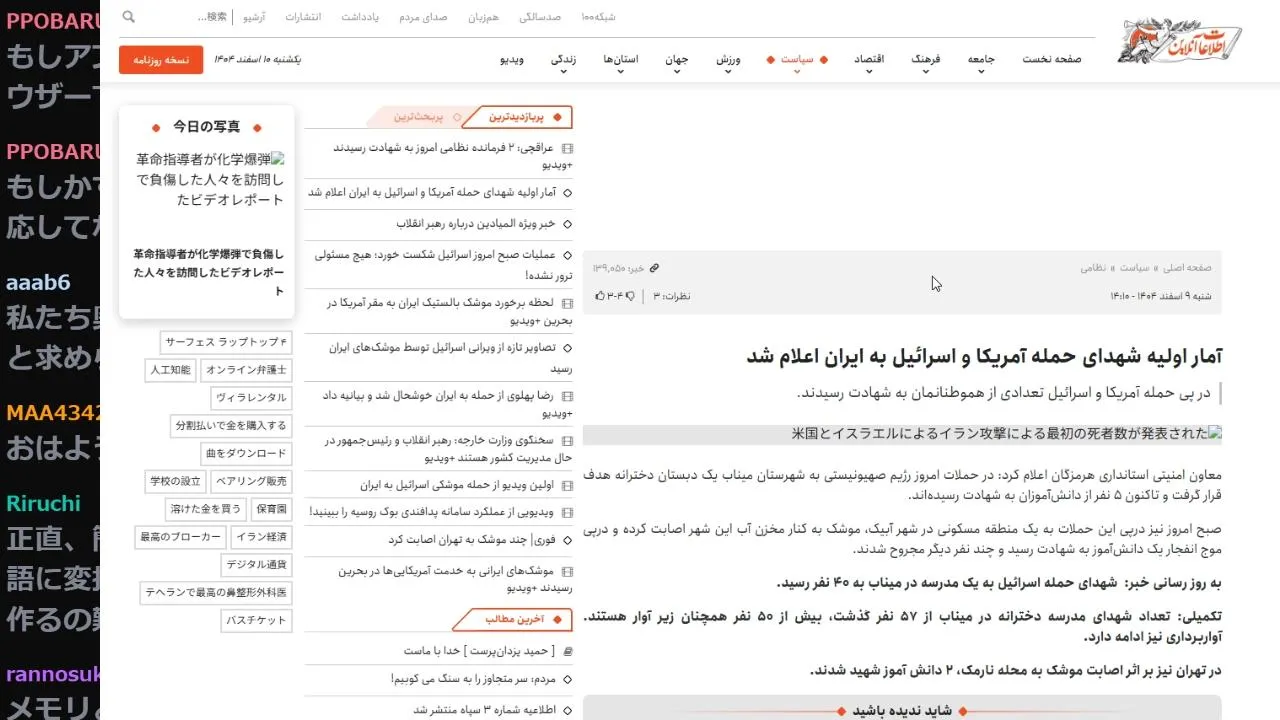The width and height of the screenshot is (1280, 720).
Task: Switch to the پربحث‌ترین tab
Action: (x=417, y=117)
